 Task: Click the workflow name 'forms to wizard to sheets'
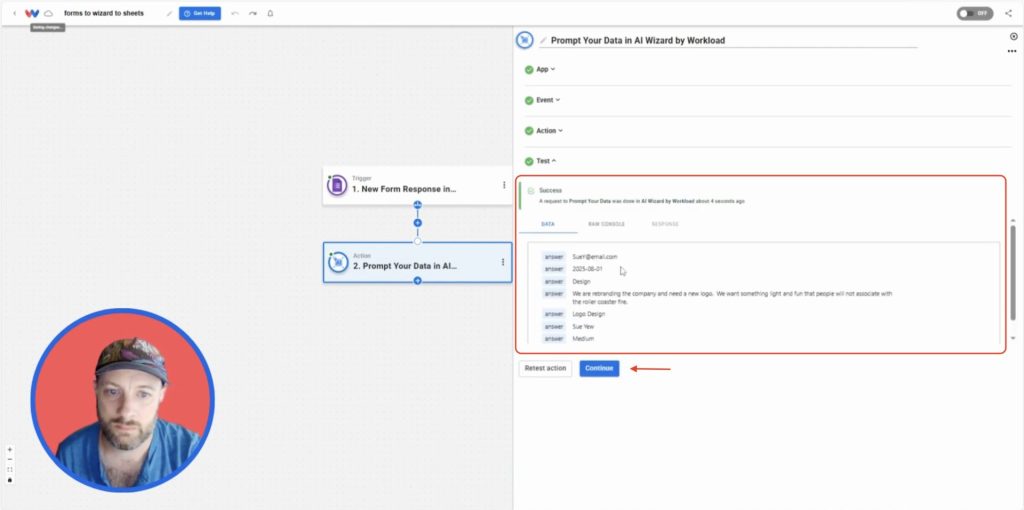(104, 13)
